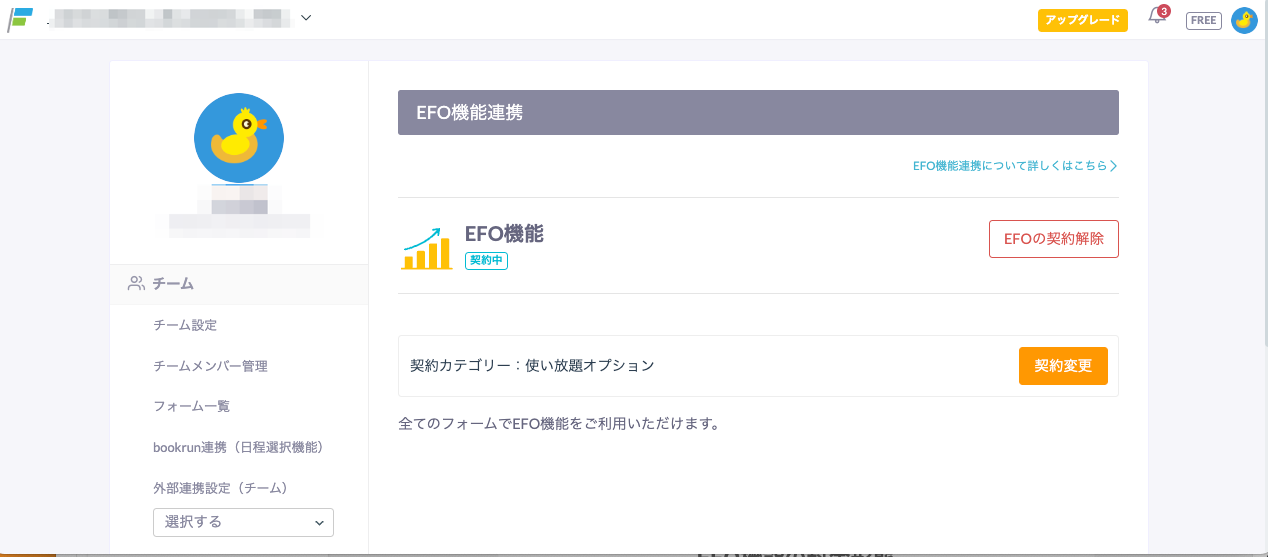Click the large duck profile picture
Viewport: 1268px width, 557px height.
tap(239, 138)
